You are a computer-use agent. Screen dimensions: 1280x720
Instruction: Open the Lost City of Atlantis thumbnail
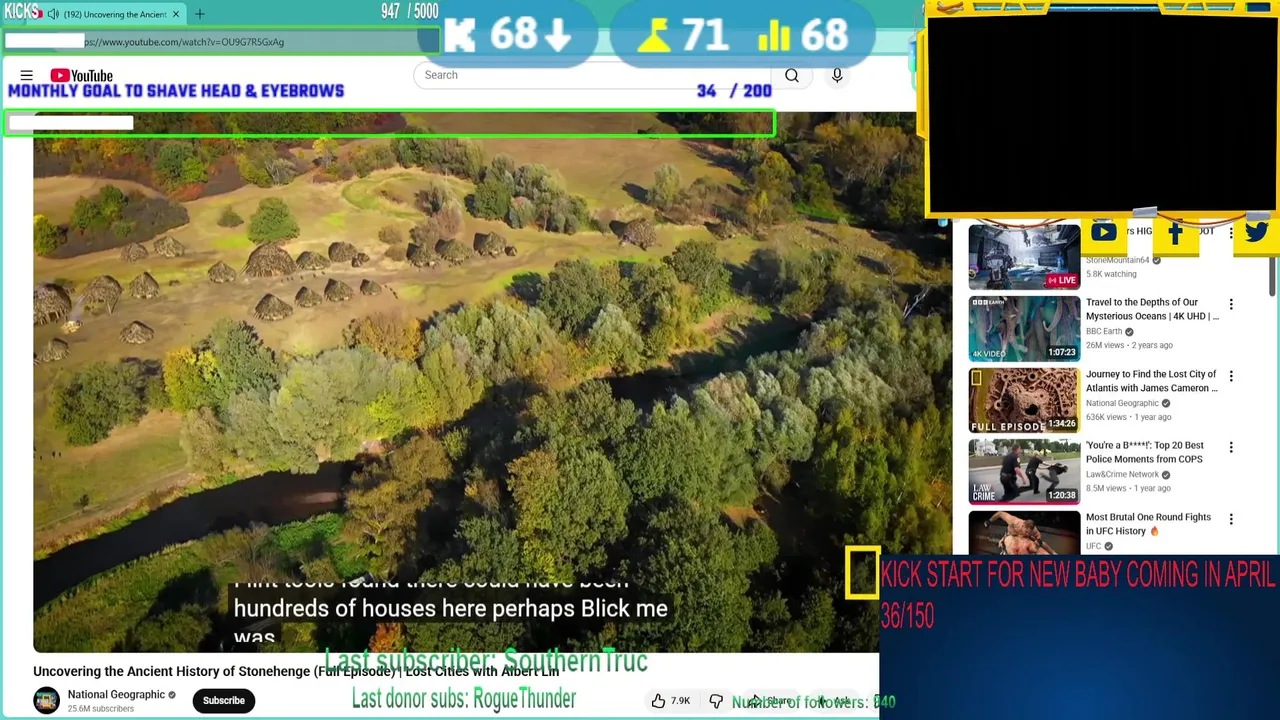(1024, 399)
